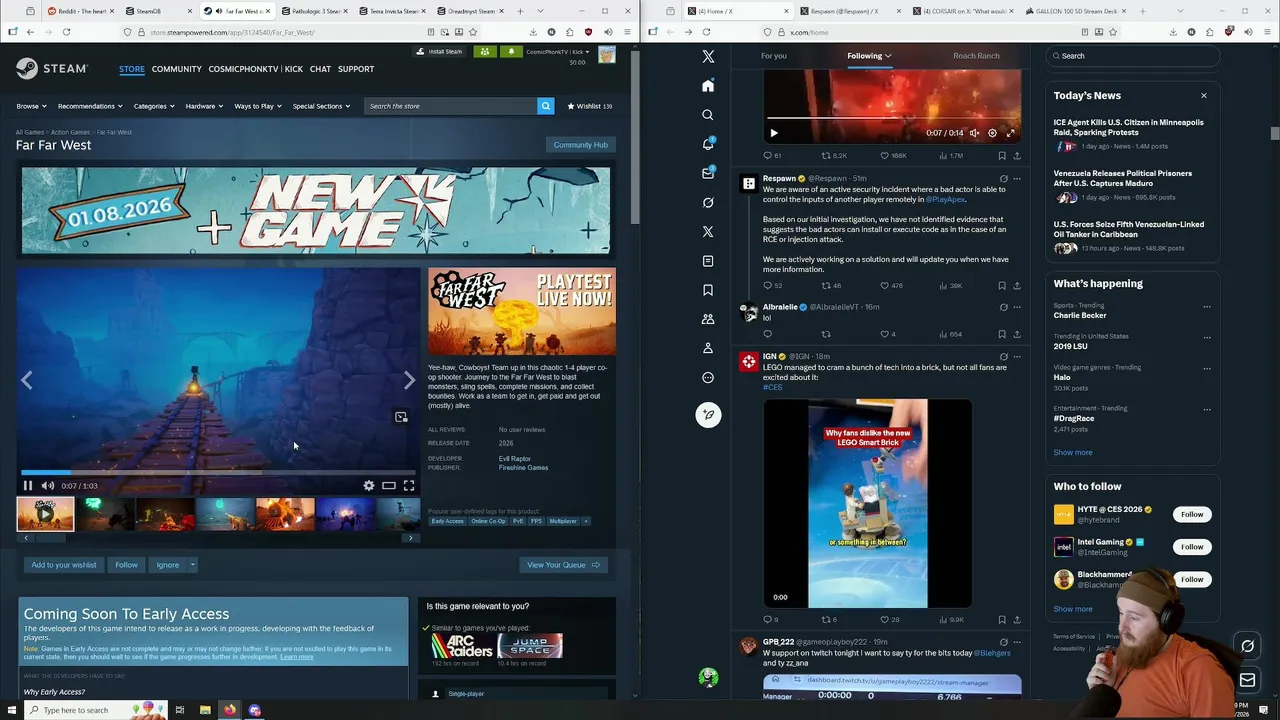Open Messages envelope in X sidebar
This screenshot has height=720, width=1280.
(708, 173)
